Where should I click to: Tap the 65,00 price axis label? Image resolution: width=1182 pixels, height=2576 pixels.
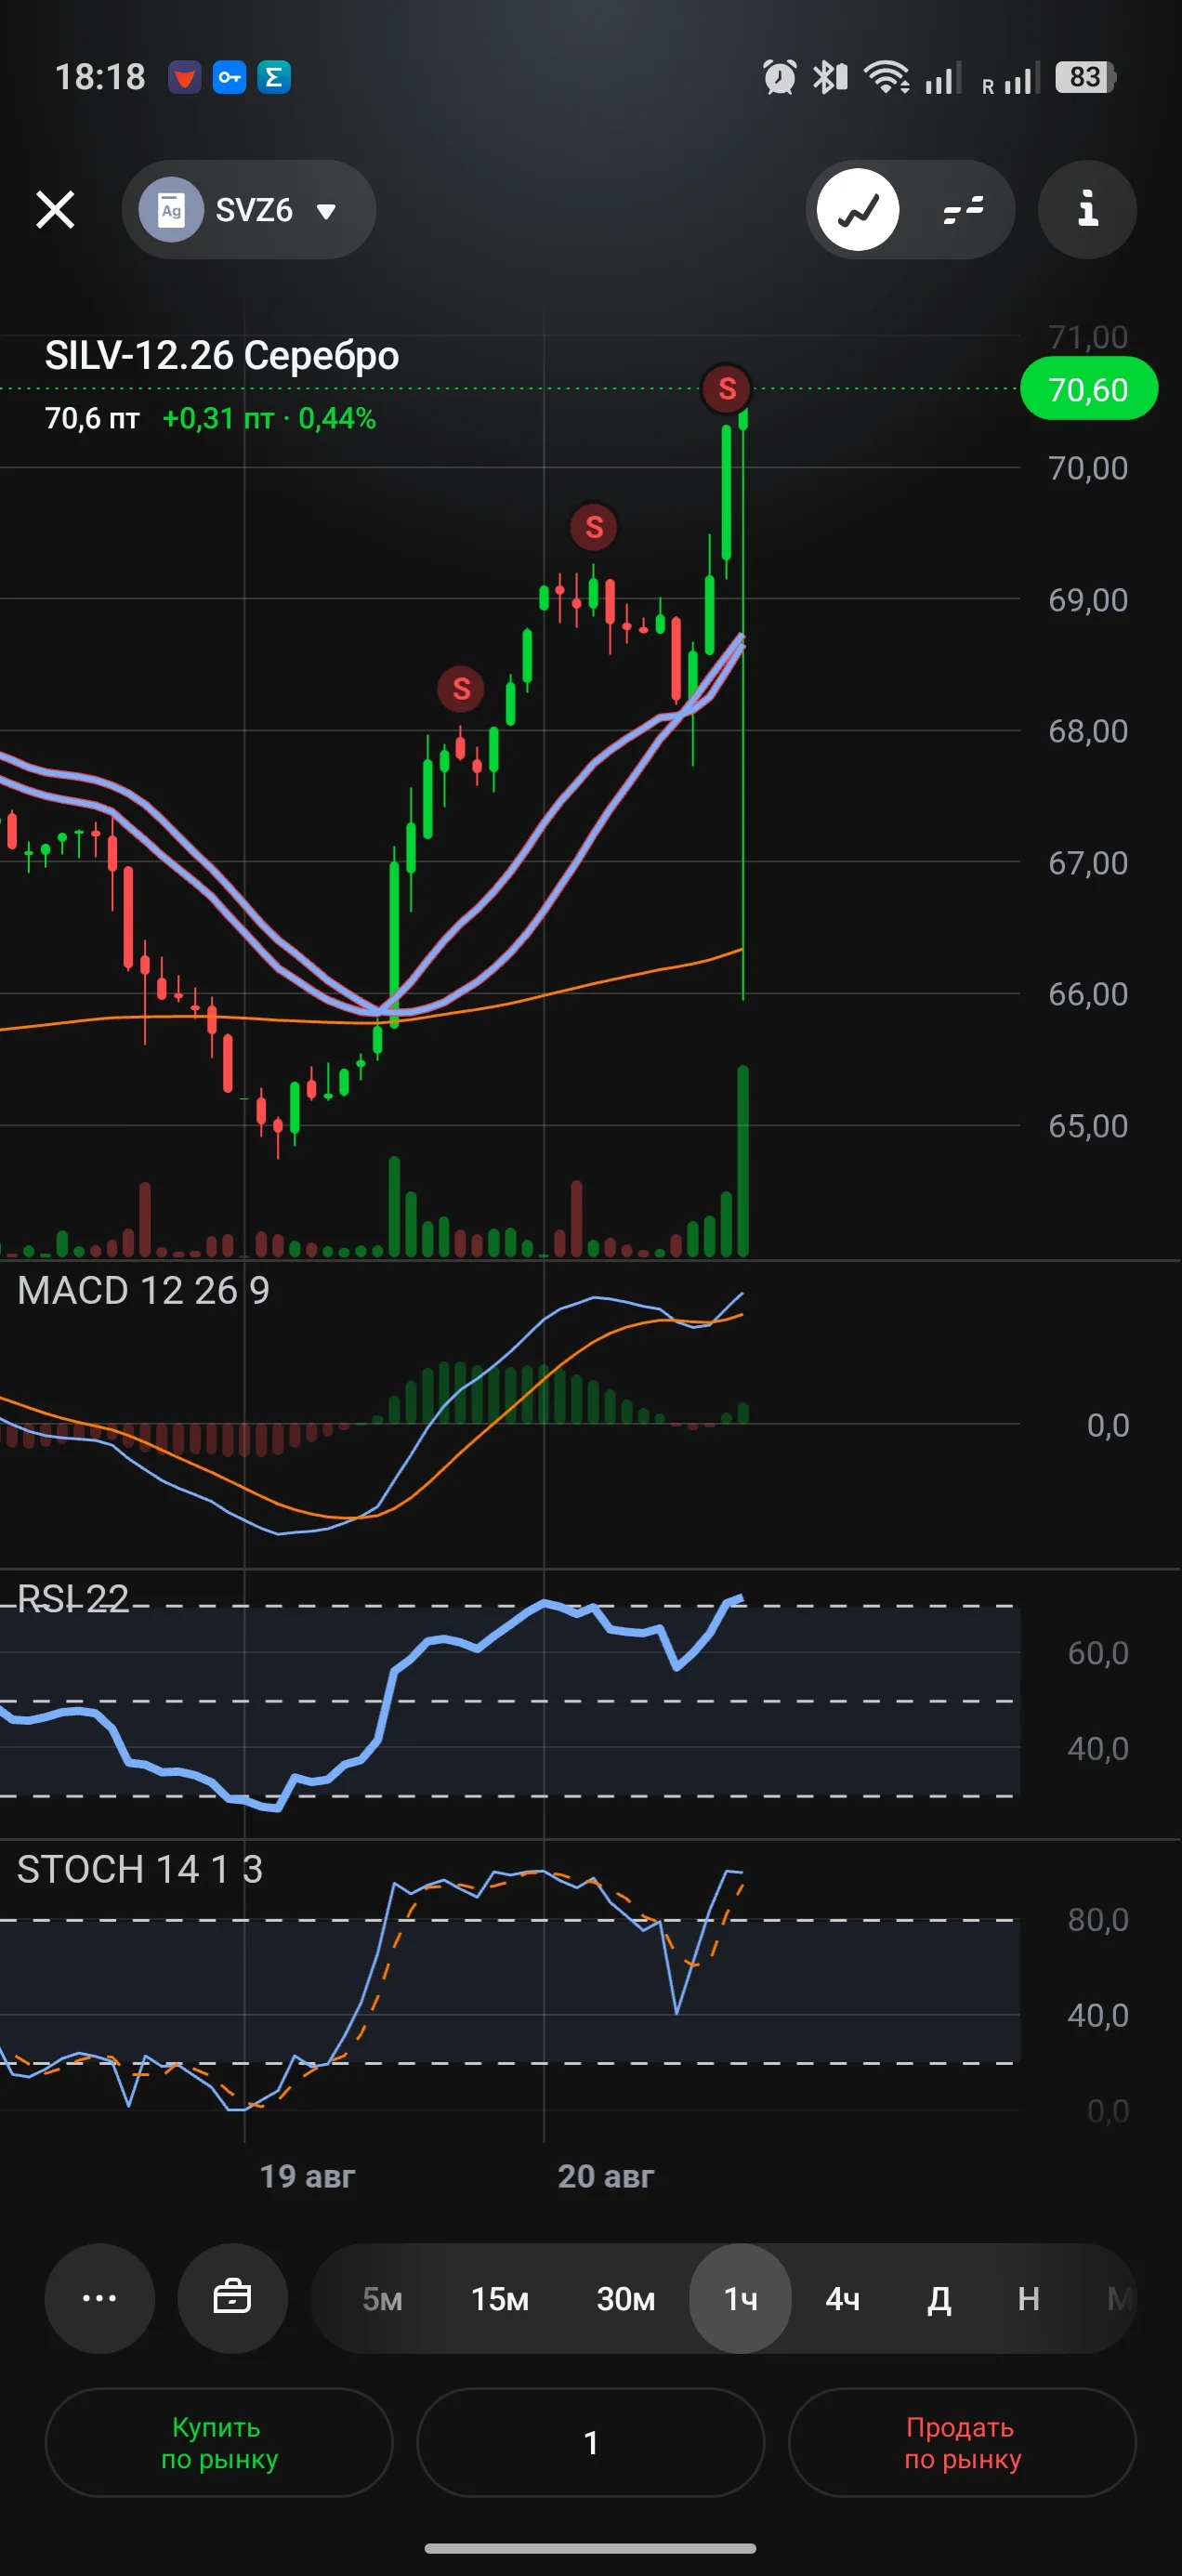[1088, 1126]
